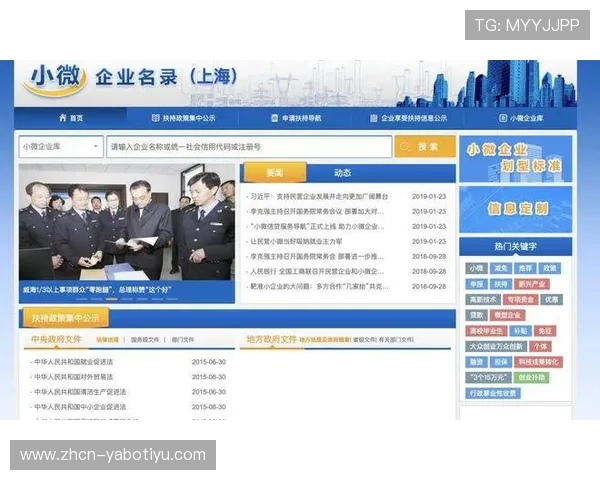600x480 pixels.
Task: Click the active slideshow indicator dash
Action: [x=112, y=299]
